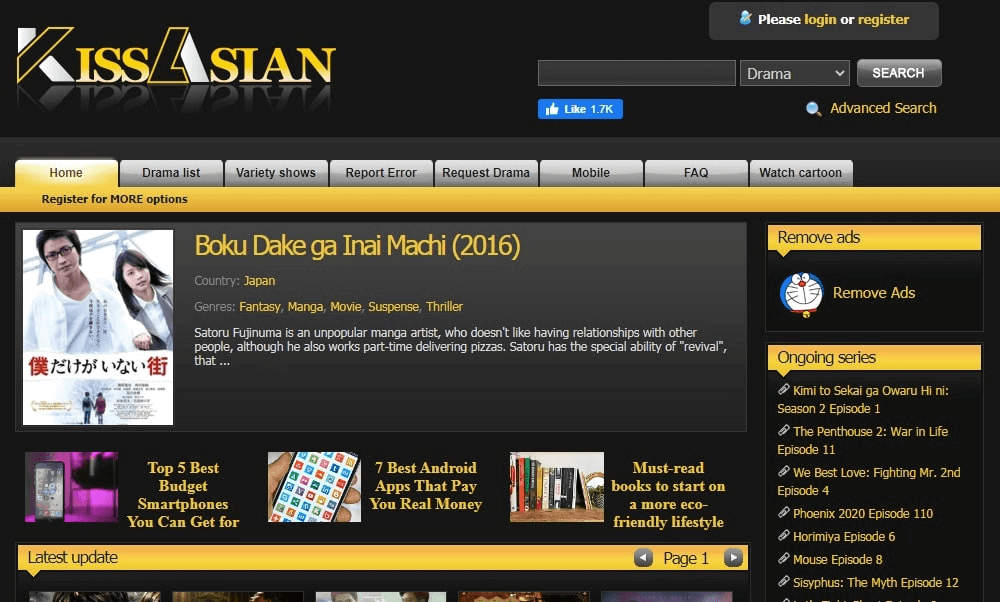
Task: Select the Fantasy genre link
Action: coord(260,307)
